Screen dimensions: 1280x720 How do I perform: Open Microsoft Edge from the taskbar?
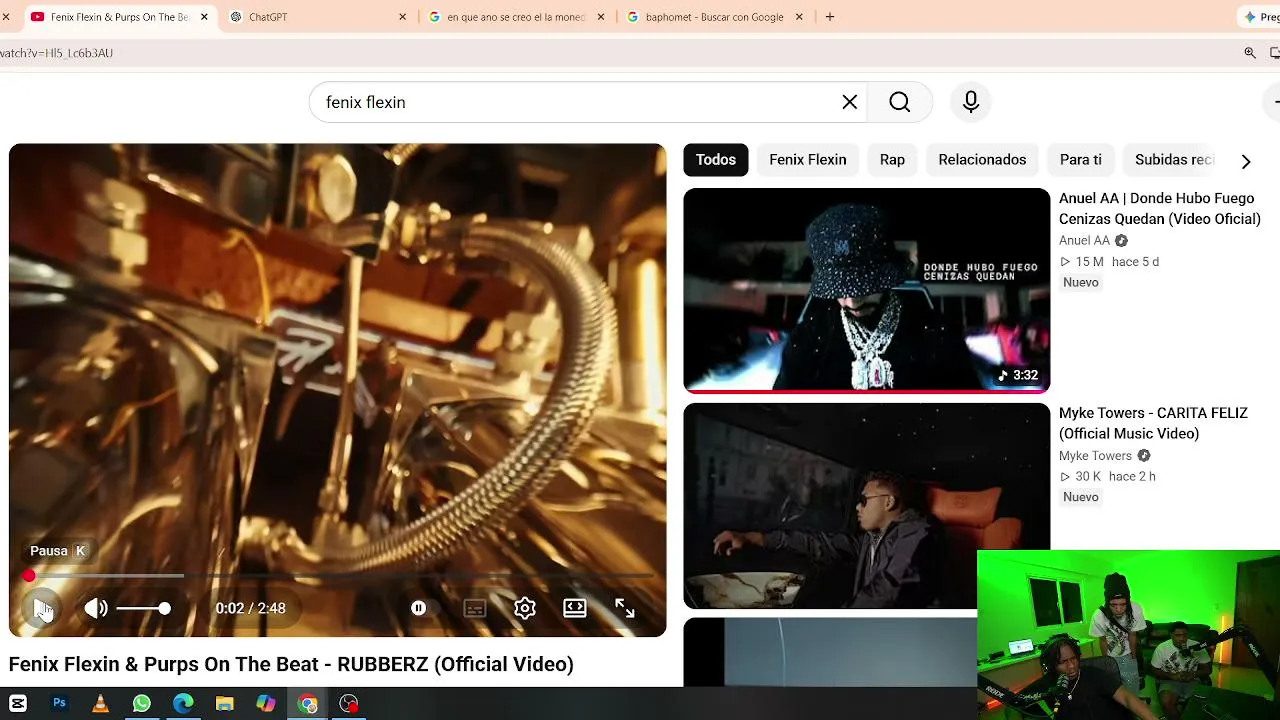(183, 704)
